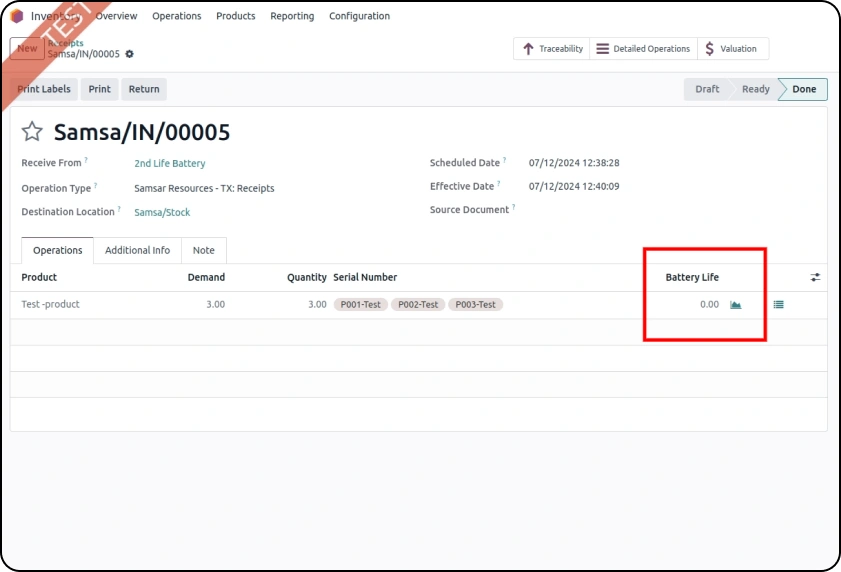
Task: Open the detailed operations list icon in the Test-product row
Action: 778,305
